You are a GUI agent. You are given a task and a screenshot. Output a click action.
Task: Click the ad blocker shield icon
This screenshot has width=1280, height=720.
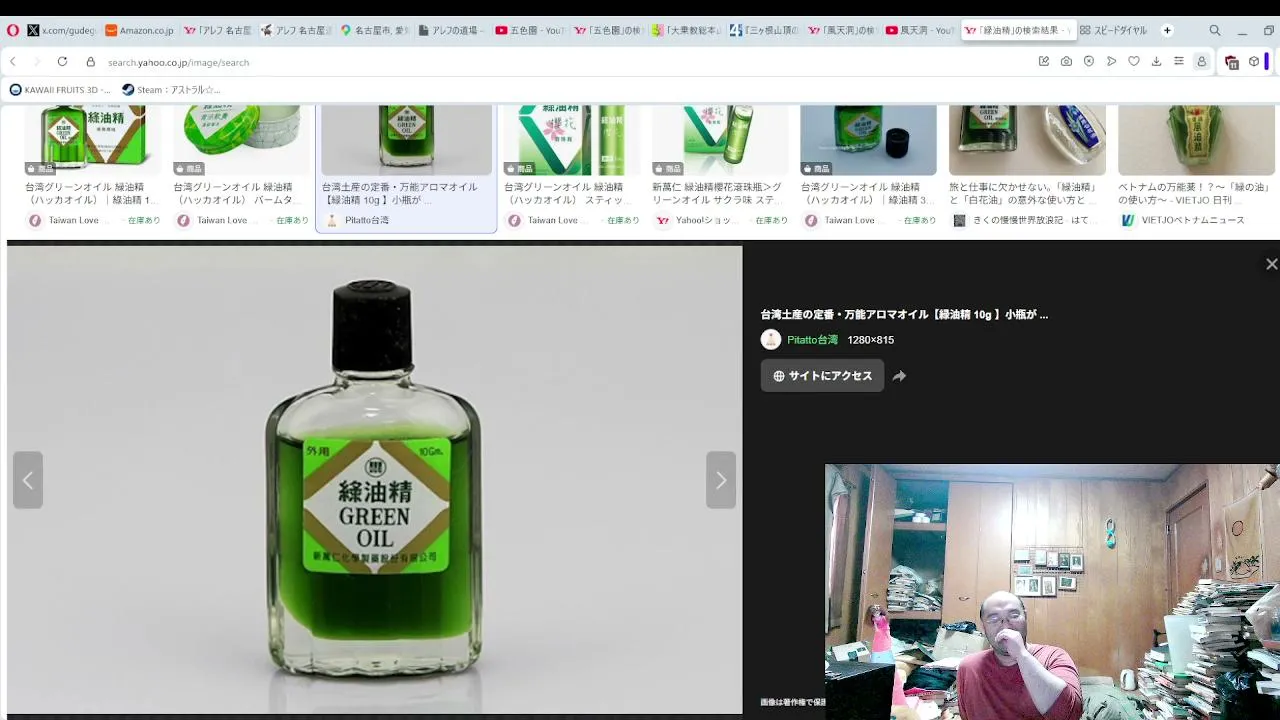(1089, 62)
